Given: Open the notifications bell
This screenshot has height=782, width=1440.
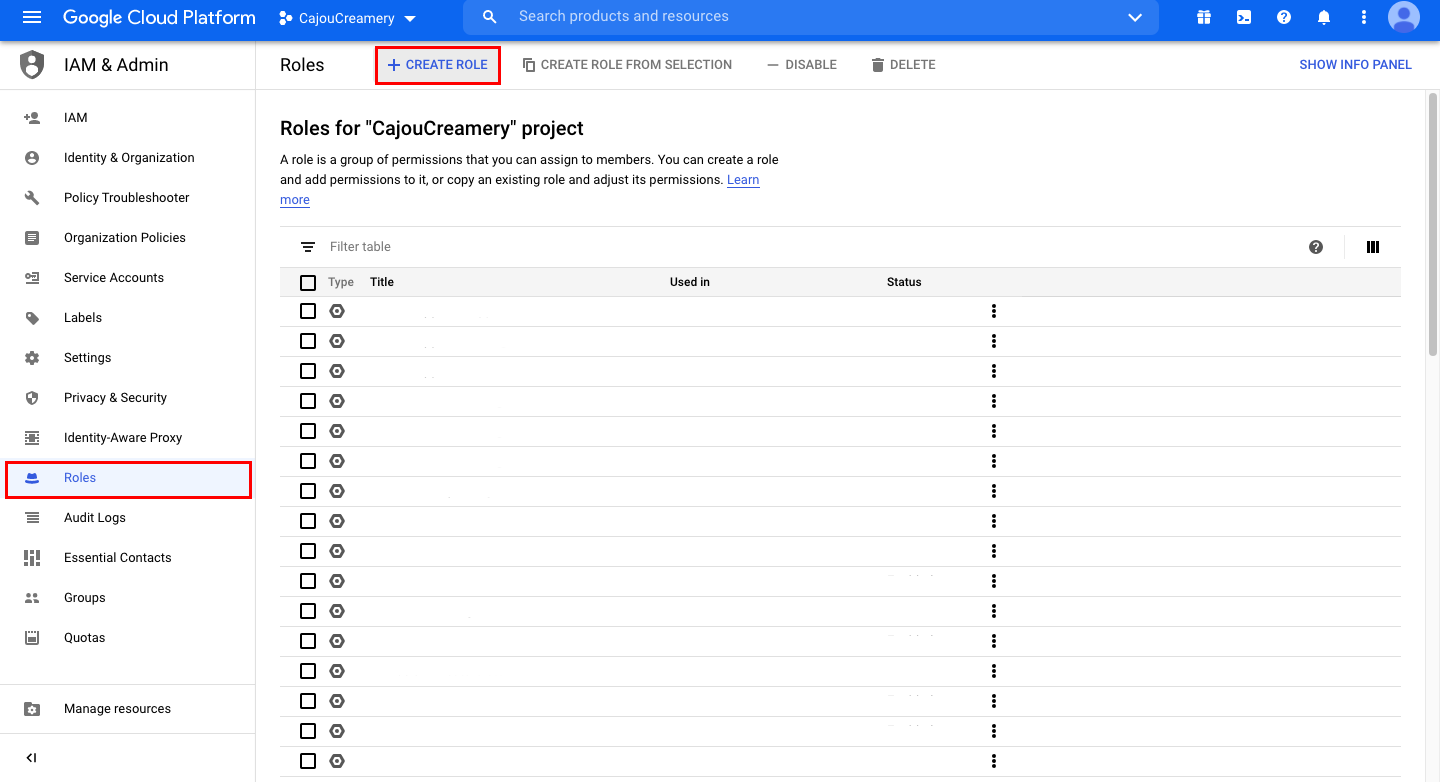Looking at the screenshot, I should coord(1324,17).
